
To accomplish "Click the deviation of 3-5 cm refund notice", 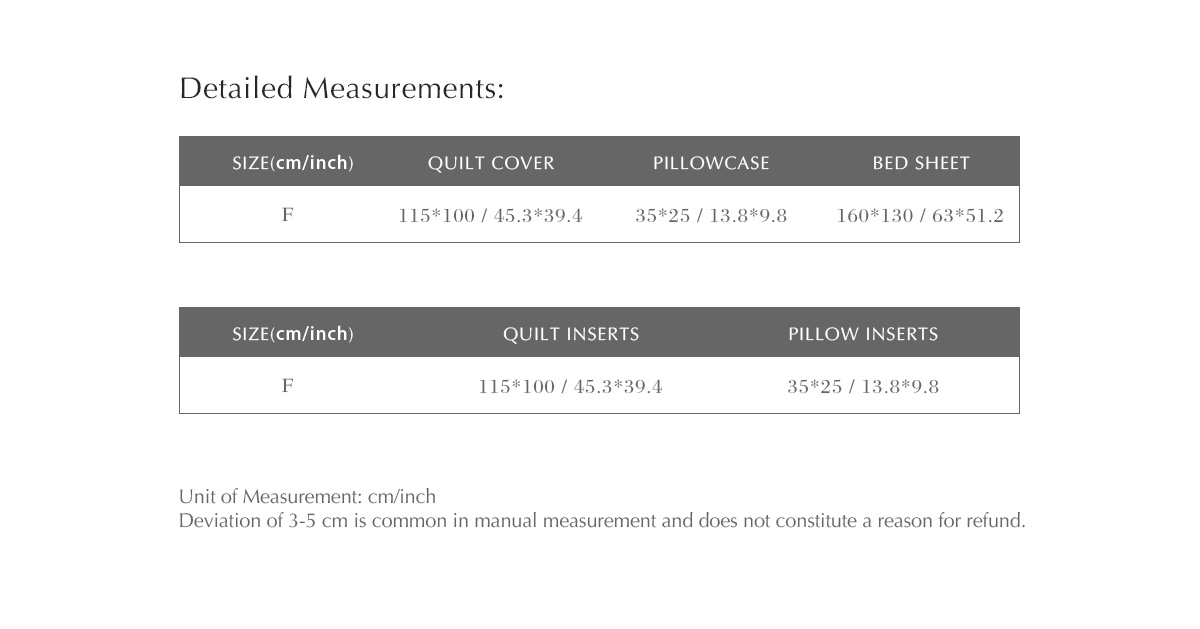I will click(x=602, y=521).
